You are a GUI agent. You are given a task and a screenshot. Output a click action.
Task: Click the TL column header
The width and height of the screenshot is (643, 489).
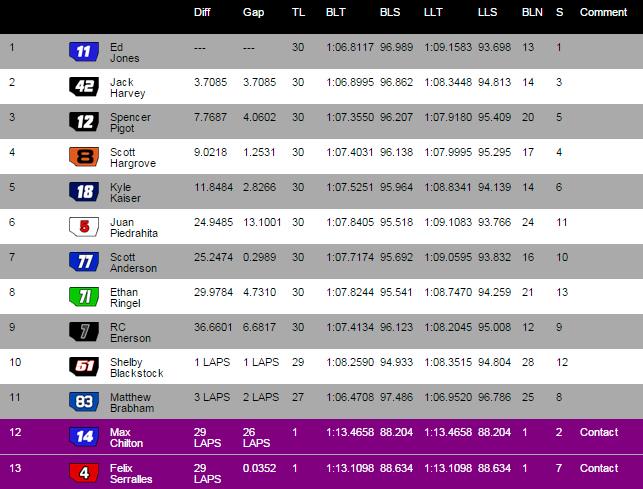[x=299, y=12]
